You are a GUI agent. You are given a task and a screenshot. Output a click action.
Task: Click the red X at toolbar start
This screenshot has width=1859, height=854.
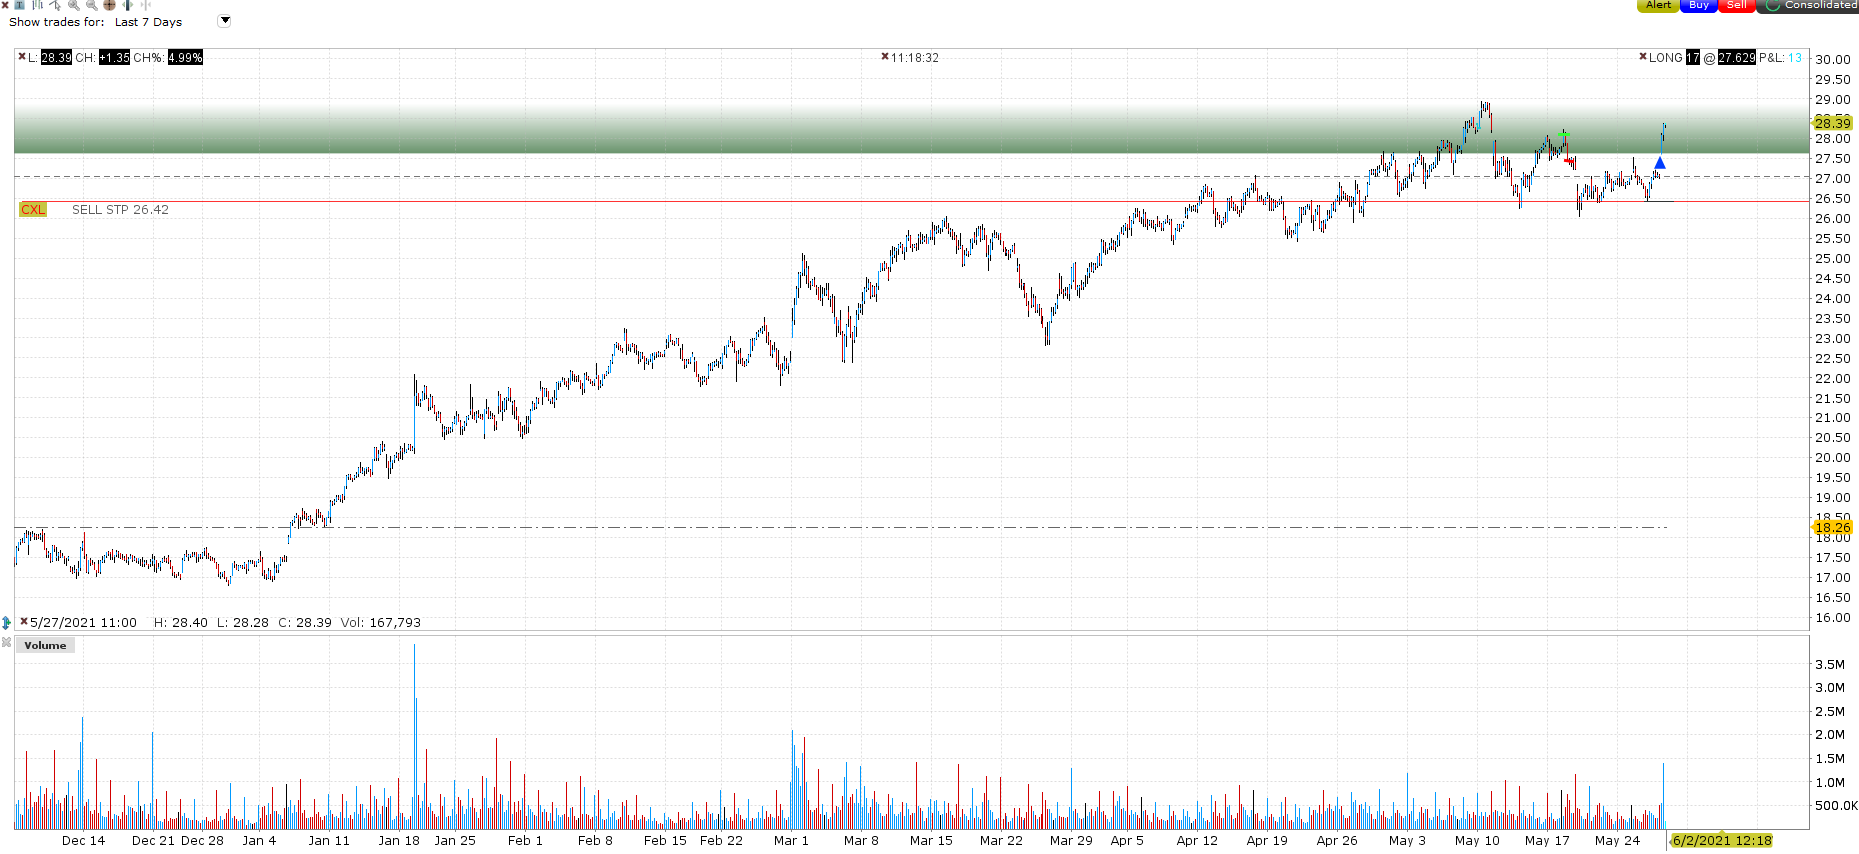click(5, 5)
